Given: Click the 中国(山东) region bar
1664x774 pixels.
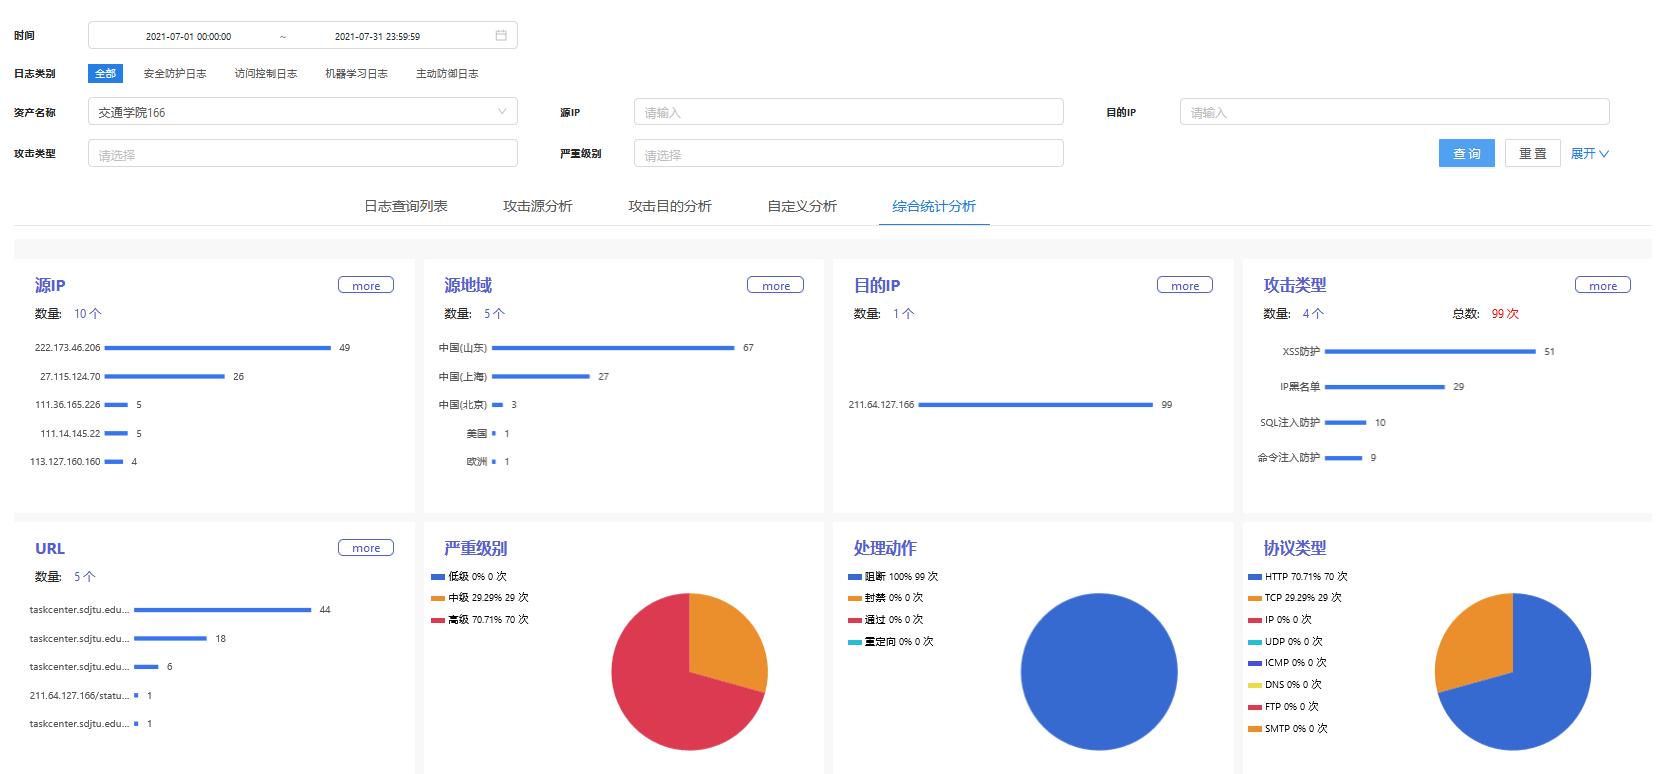Looking at the screenshot, I should (613, 348).
